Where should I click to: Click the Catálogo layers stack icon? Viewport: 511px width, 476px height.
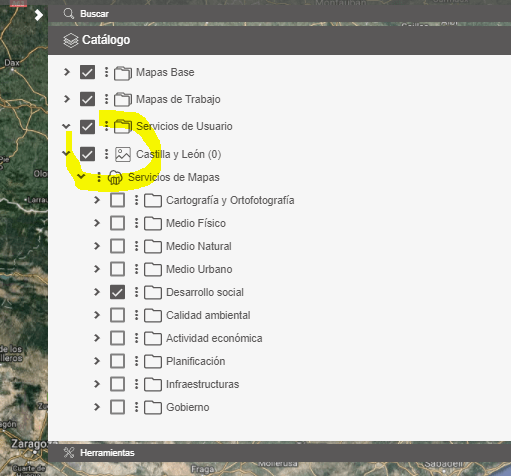click(71, 40)
